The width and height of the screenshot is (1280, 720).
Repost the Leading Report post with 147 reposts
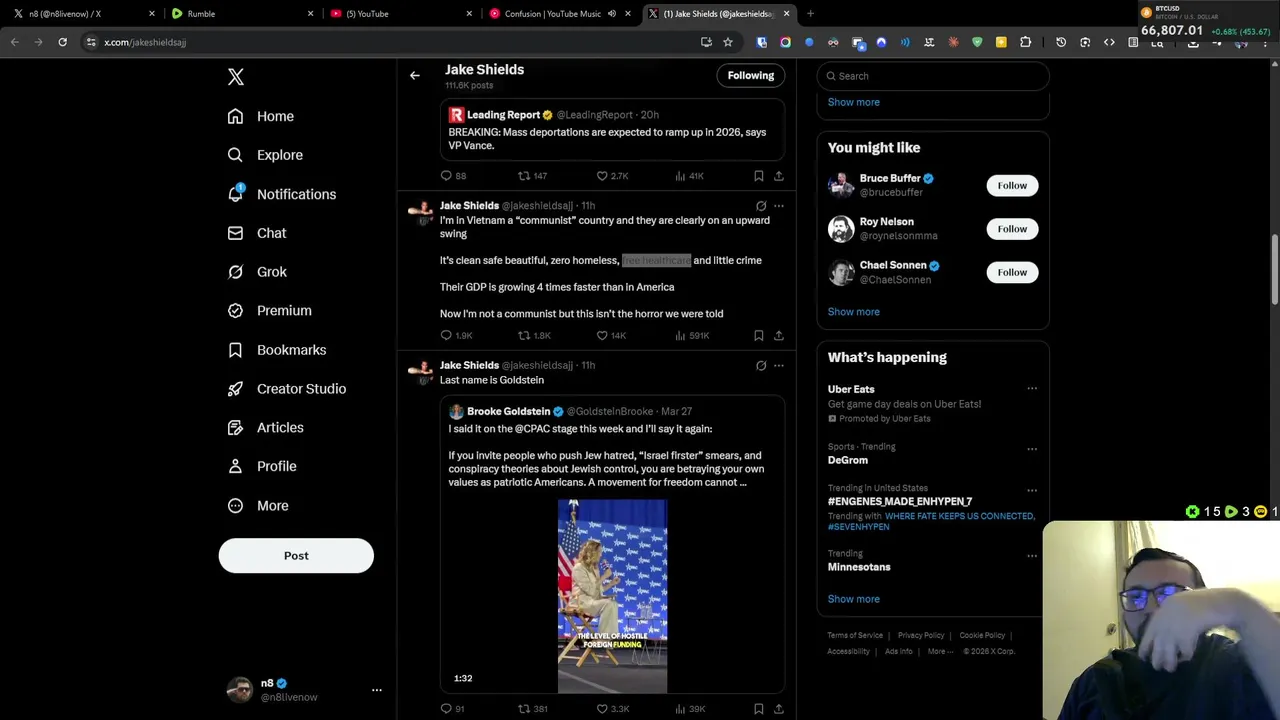coord(524,176)
